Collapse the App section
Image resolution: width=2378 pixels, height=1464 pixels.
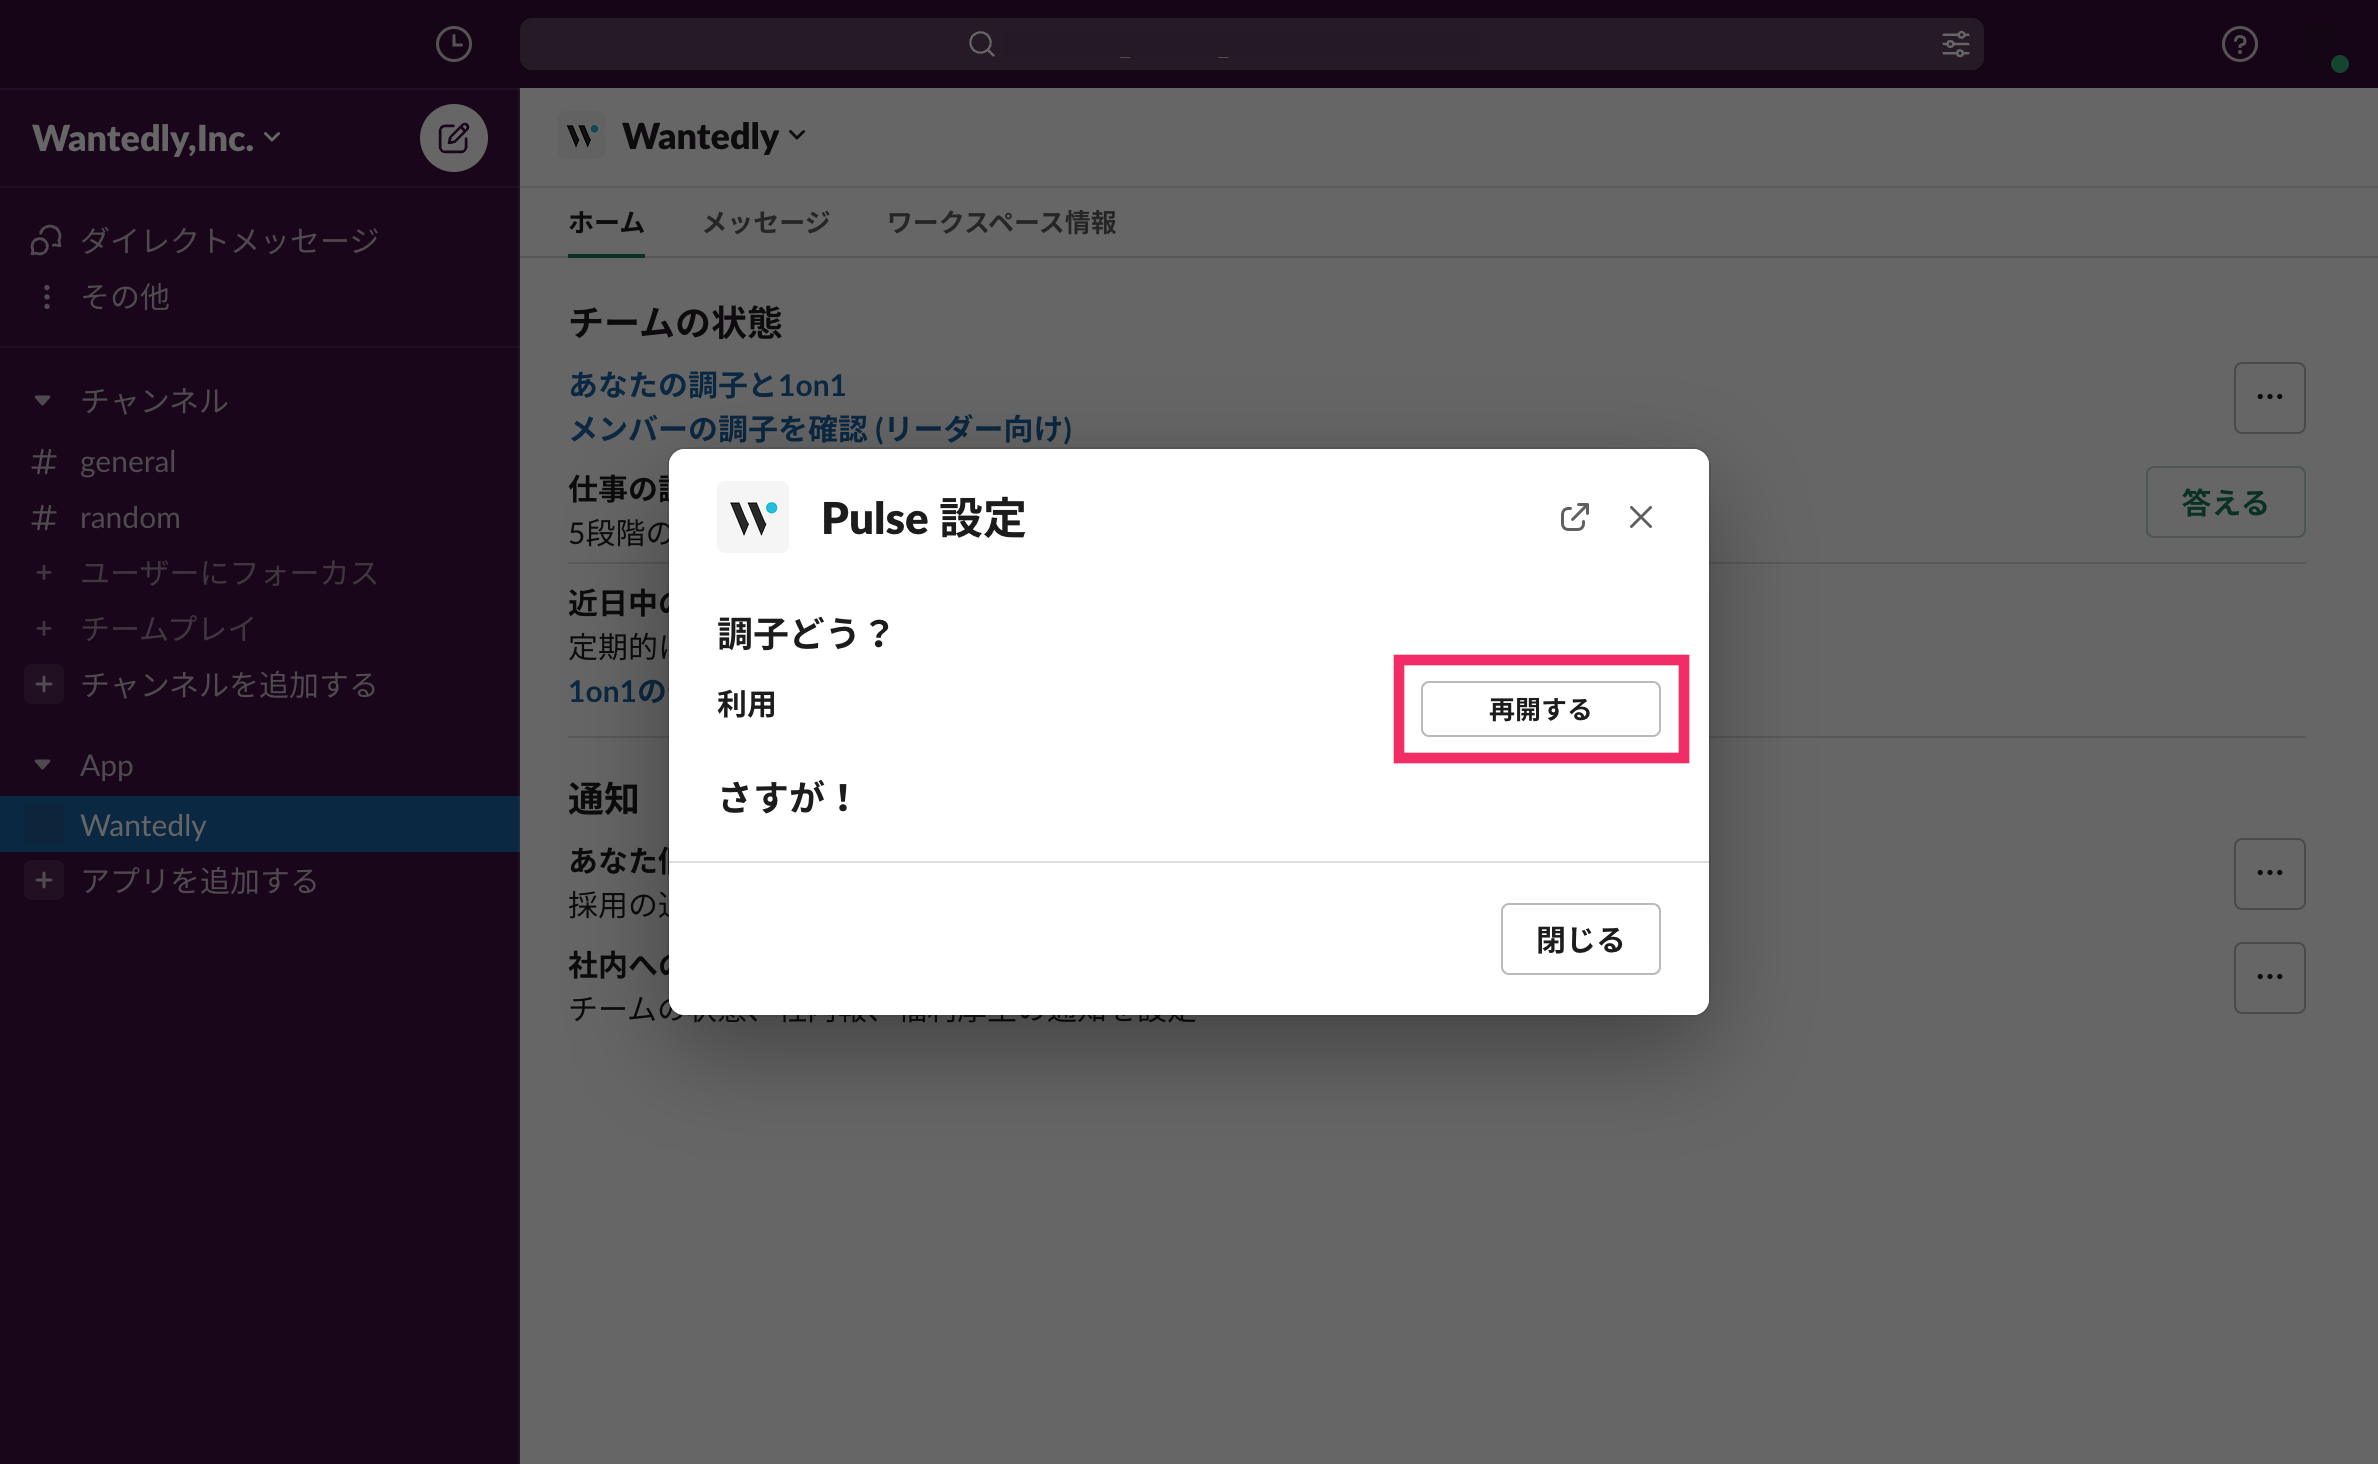point(42,765)
